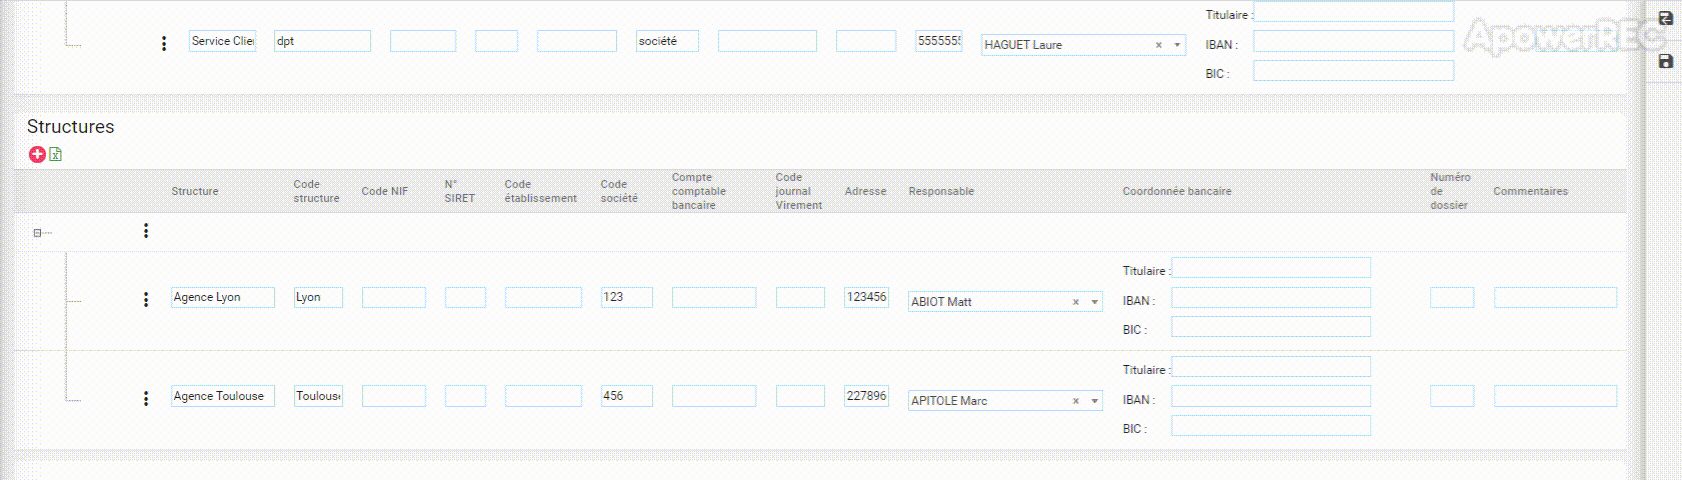Click the bottom save icon in right sidebar
The image size is (1682, 480).
click(x=1665, y=61)
